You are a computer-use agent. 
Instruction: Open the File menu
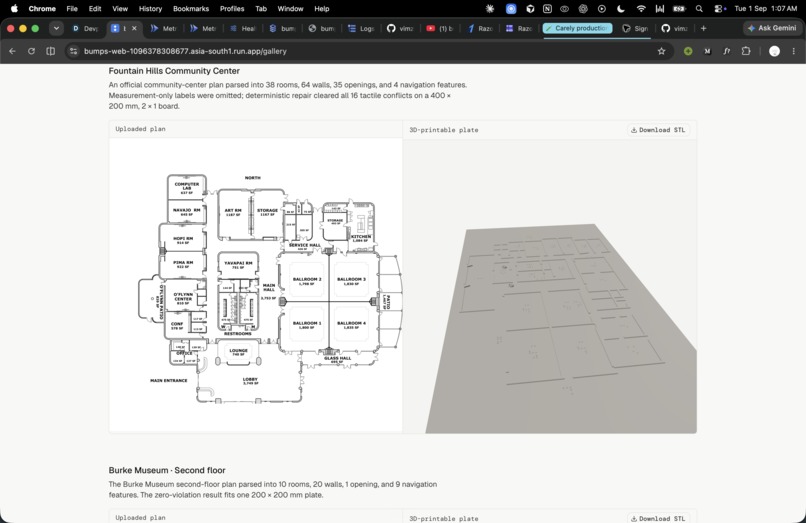tap(72, 9)
